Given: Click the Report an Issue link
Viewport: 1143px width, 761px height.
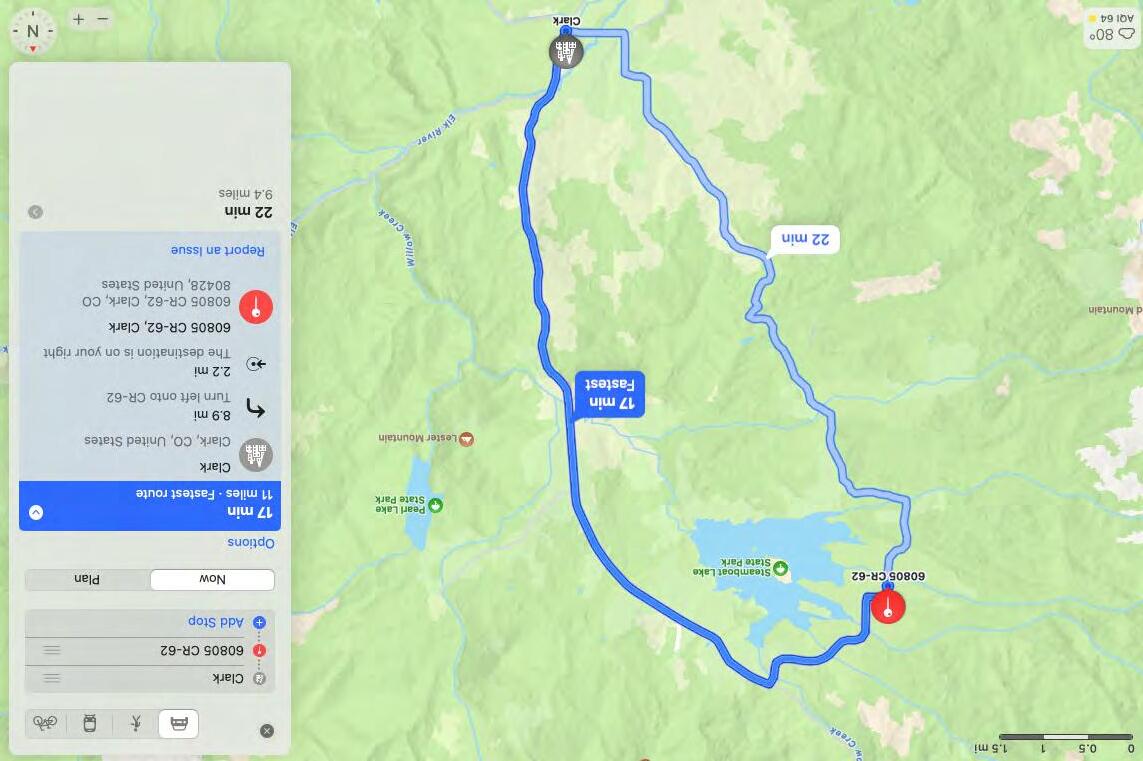Looking at the screenshot, I should 217,250.
